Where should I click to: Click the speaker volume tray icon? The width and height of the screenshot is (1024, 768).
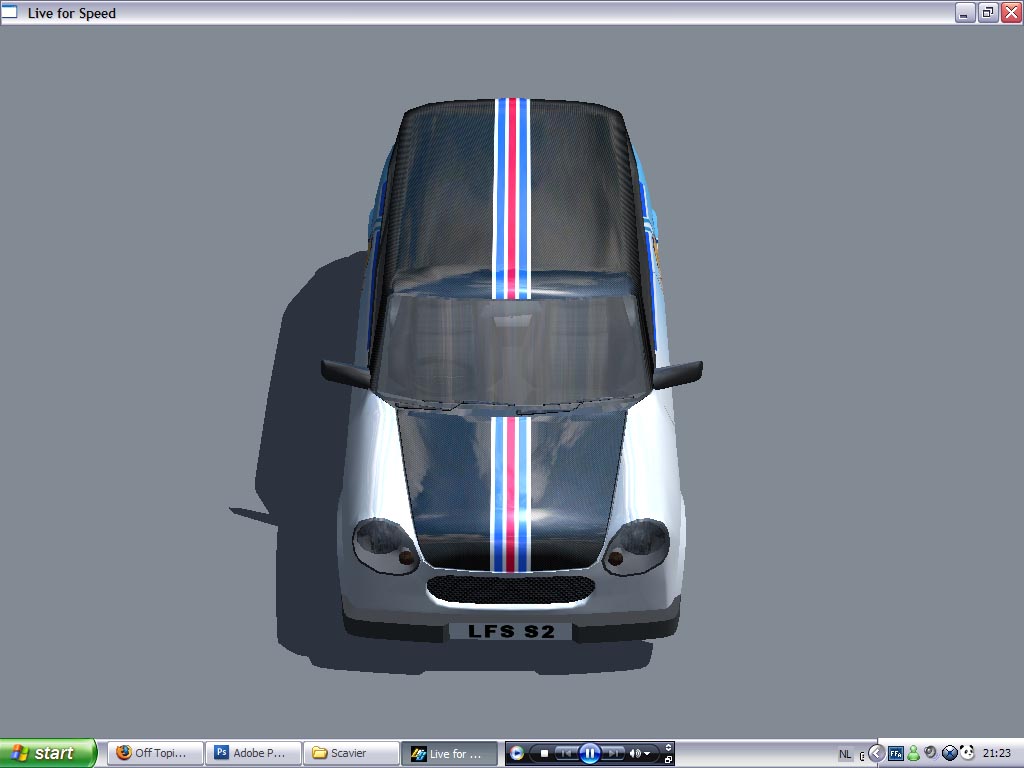931,753
